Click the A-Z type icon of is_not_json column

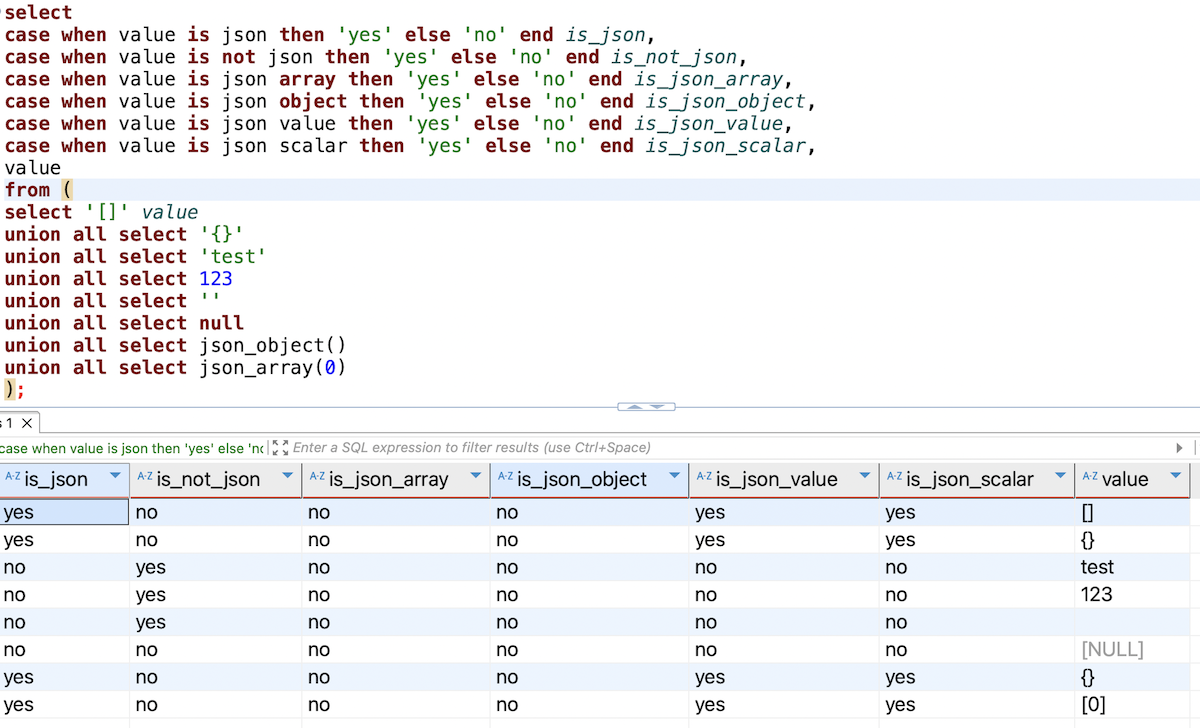[145, 478]
